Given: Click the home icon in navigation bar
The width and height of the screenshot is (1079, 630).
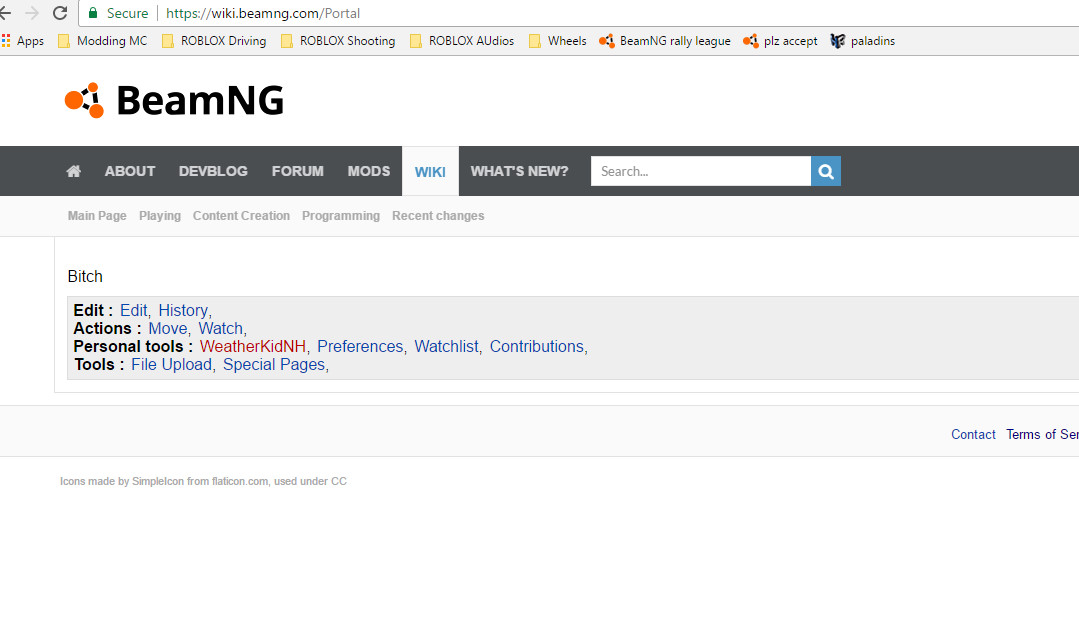Looking at the screenshot, I should pyautogui.click(x=74, y=171).
